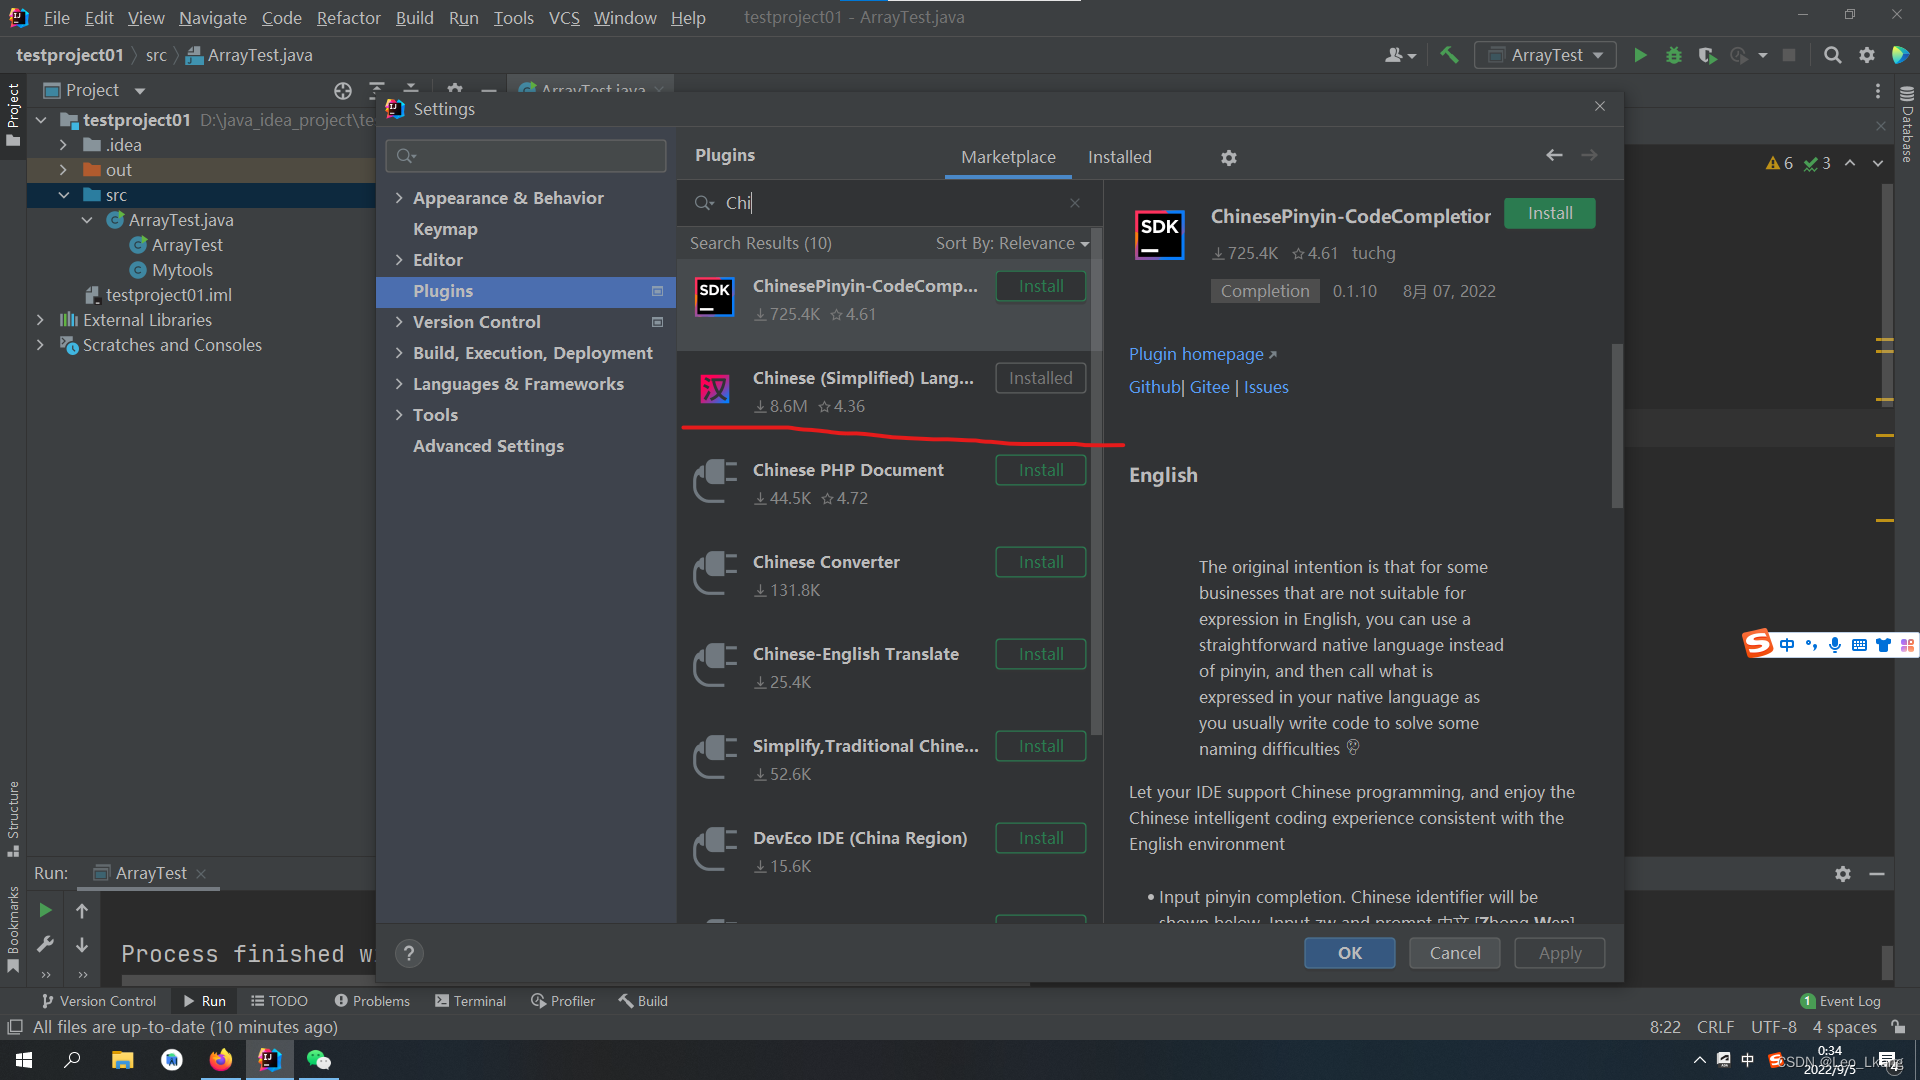
Task: Switch to Installed plugins tab
Action: pyautogui.click(x=1119, y=157)
